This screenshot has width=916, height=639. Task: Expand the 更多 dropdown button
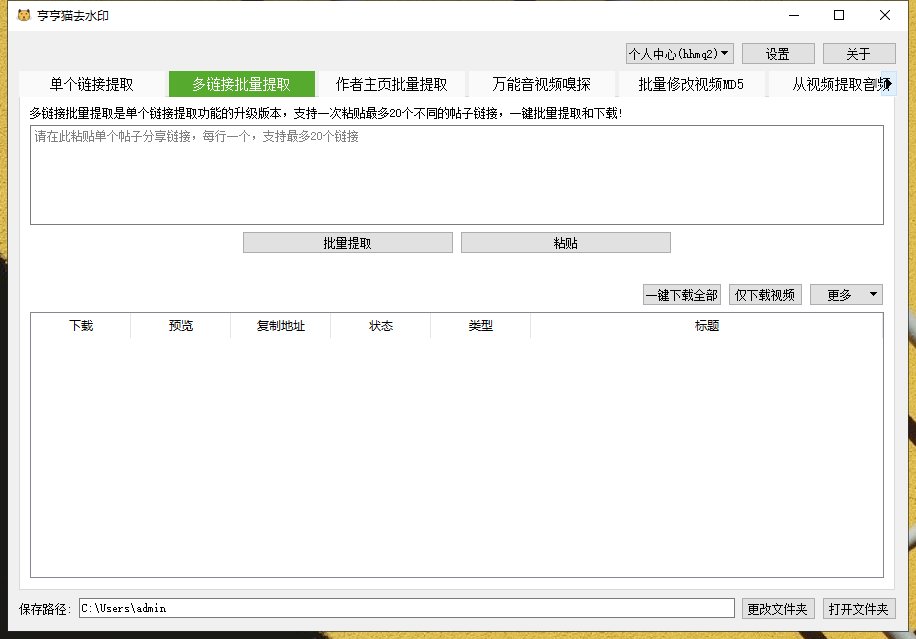846,295
